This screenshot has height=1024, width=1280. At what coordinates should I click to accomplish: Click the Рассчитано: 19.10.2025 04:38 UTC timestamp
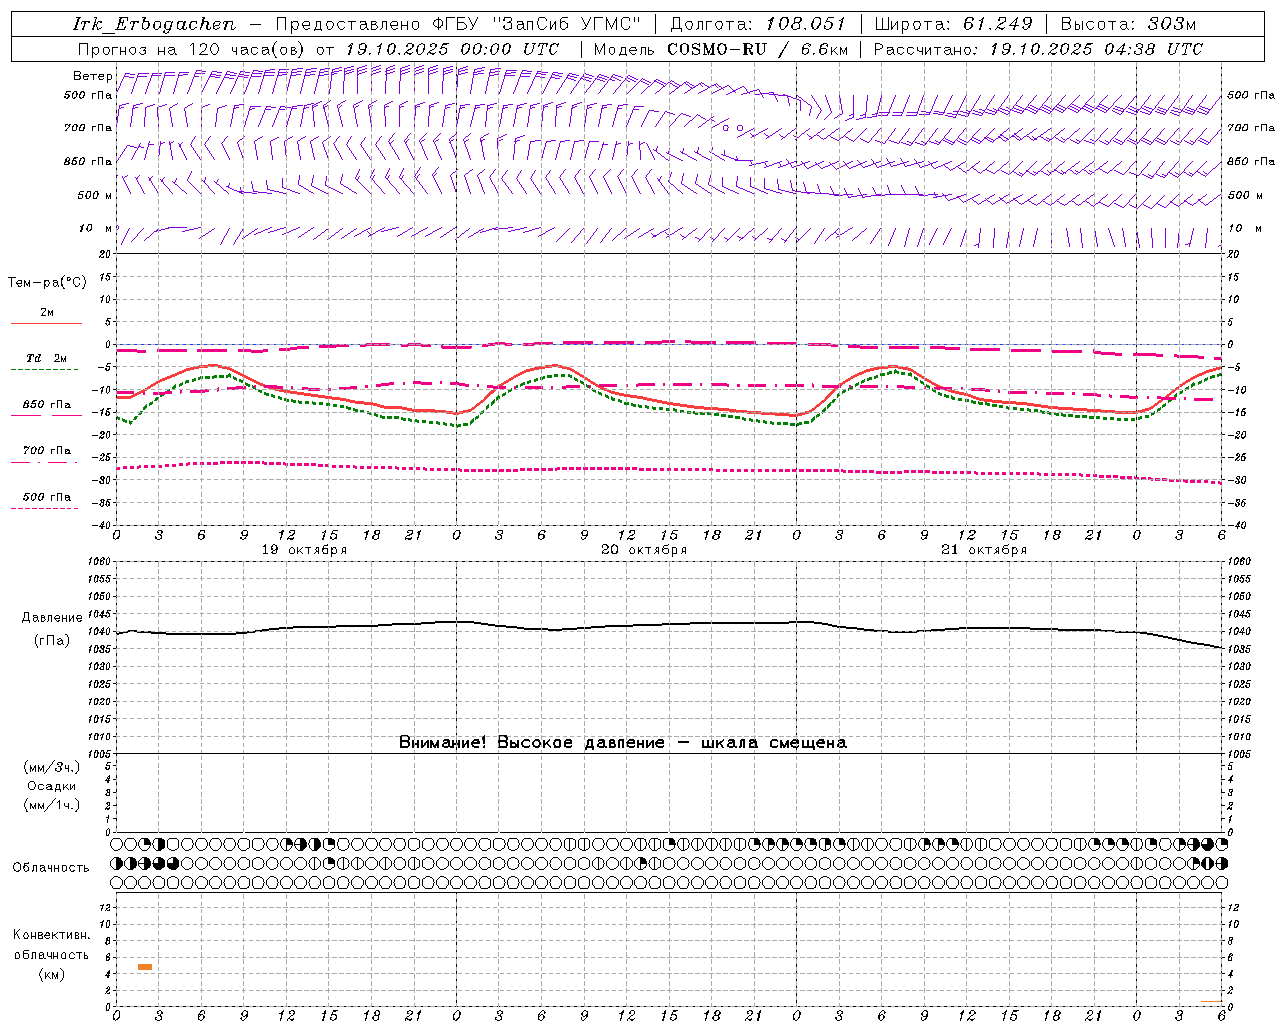[x=1038, y=49]
